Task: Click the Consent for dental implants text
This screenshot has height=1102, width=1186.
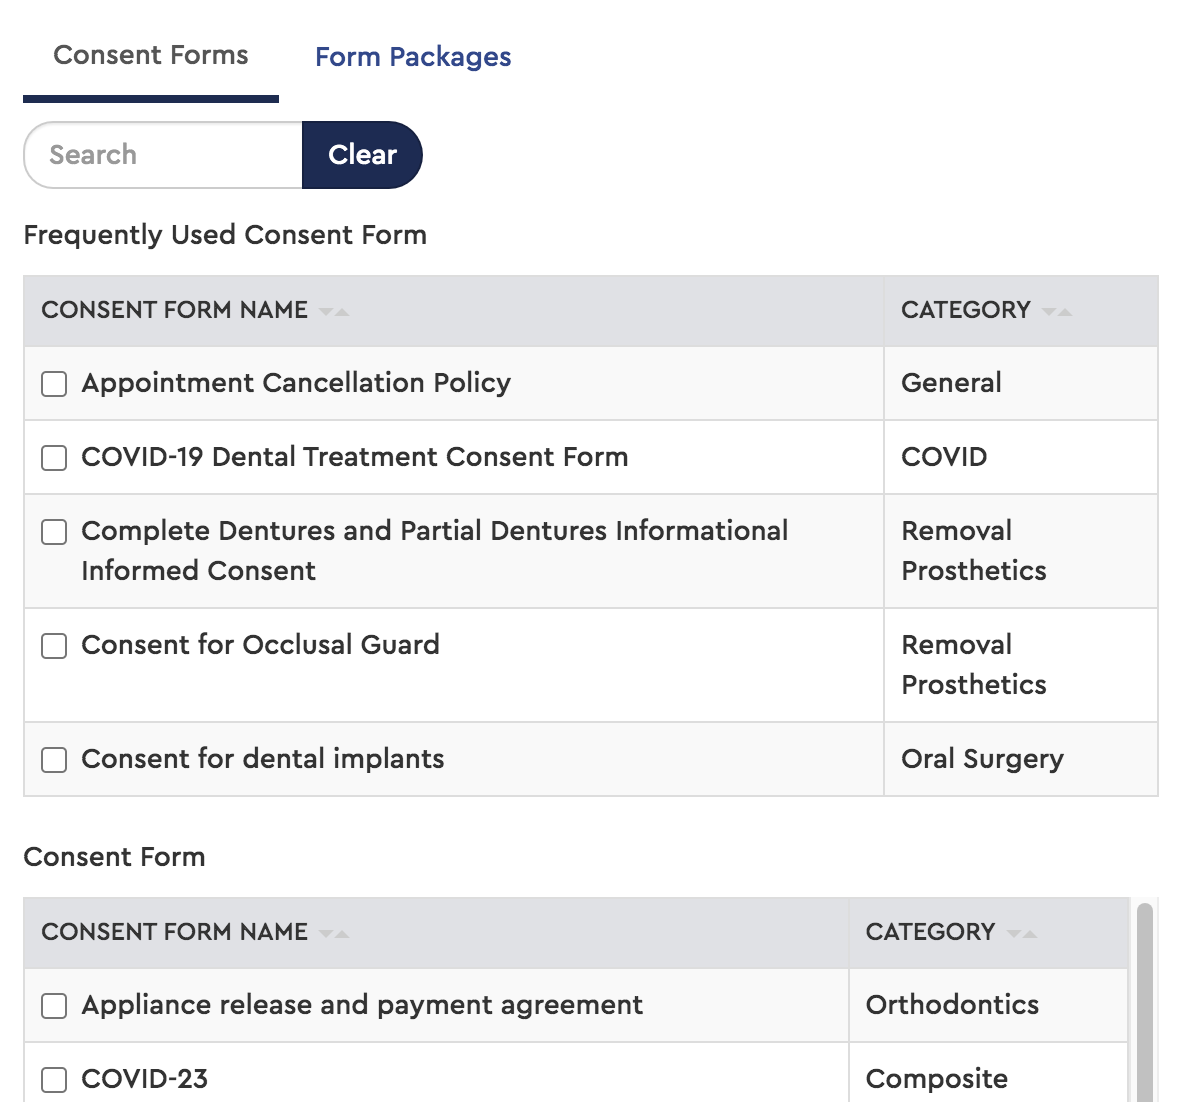Action: pos(262,759)
